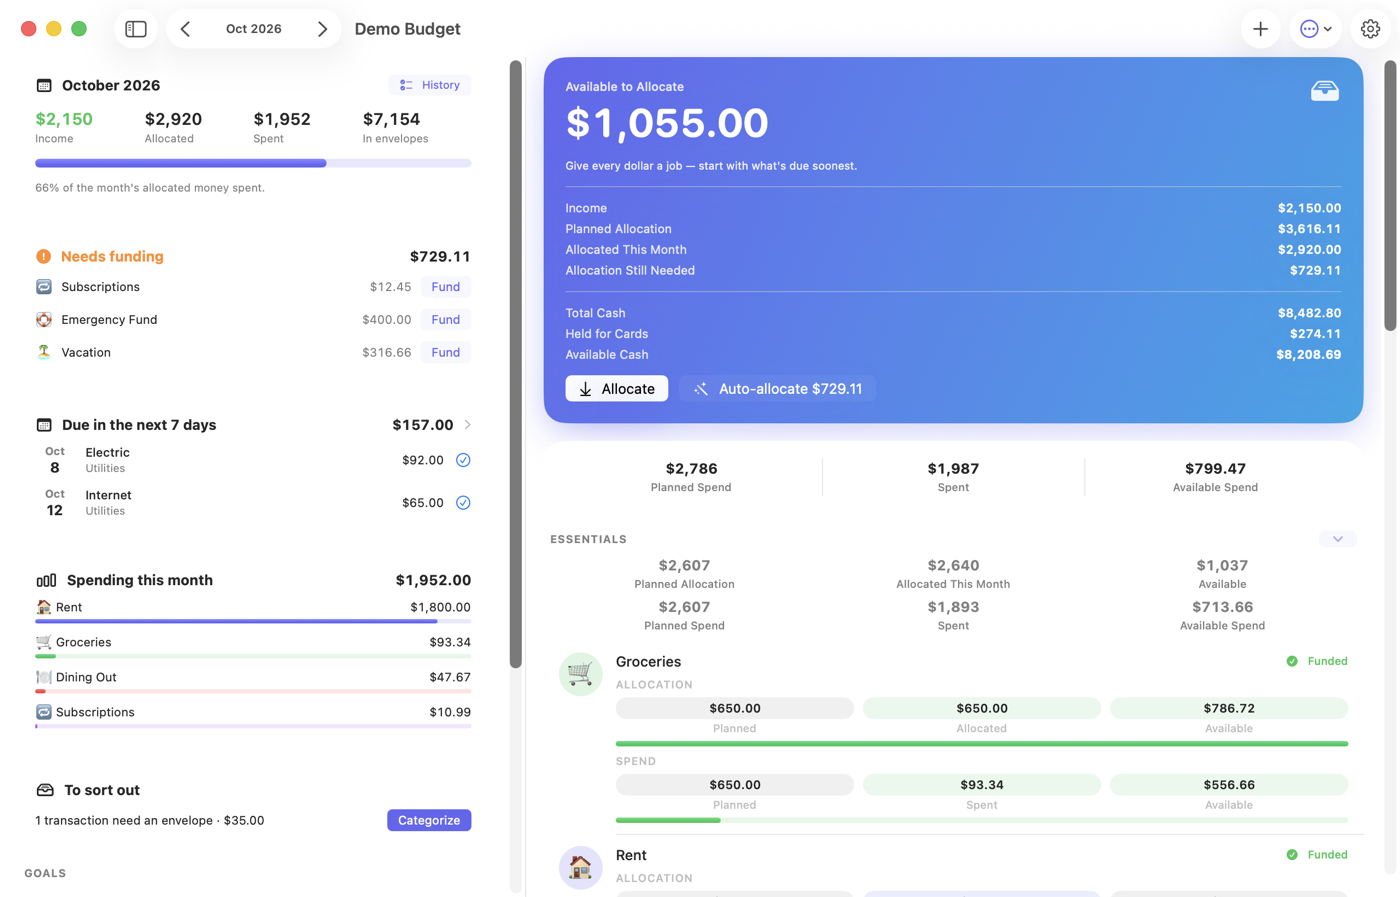This screenshot has width=1400, height=897.
Task: Click the plus add button
Action: (1260, 29)
